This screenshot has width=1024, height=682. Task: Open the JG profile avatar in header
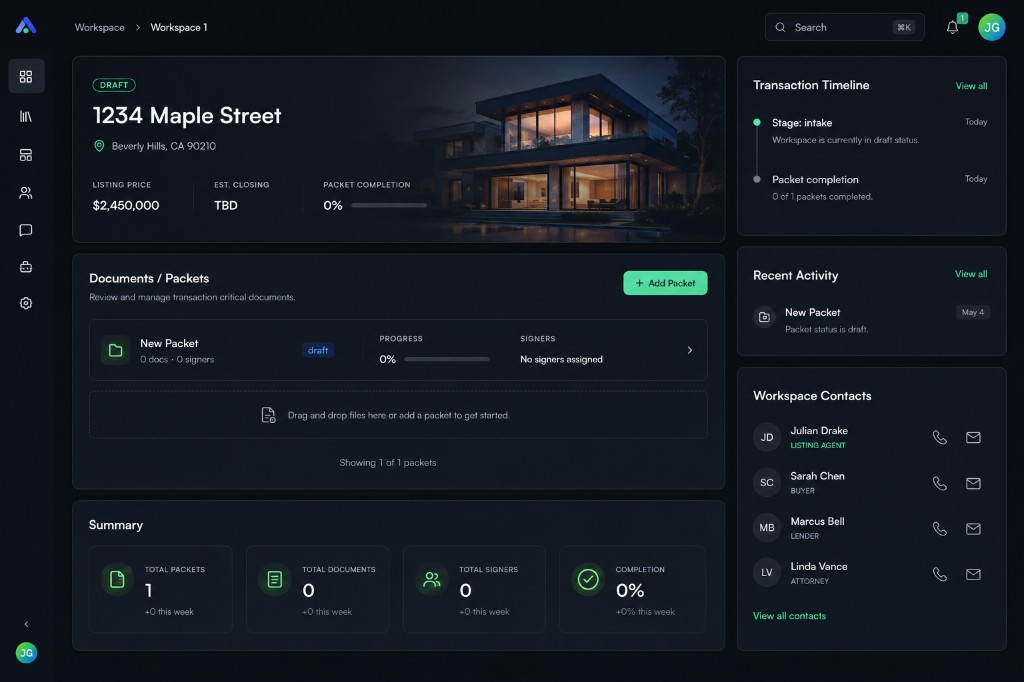coord(991,27)
